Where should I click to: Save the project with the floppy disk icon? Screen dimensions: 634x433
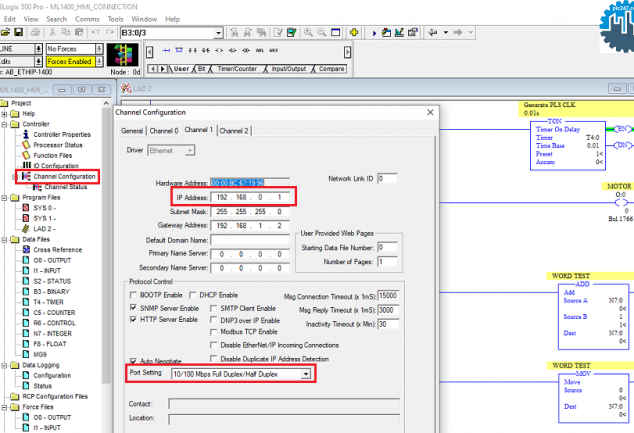click(x=19, y=32)
